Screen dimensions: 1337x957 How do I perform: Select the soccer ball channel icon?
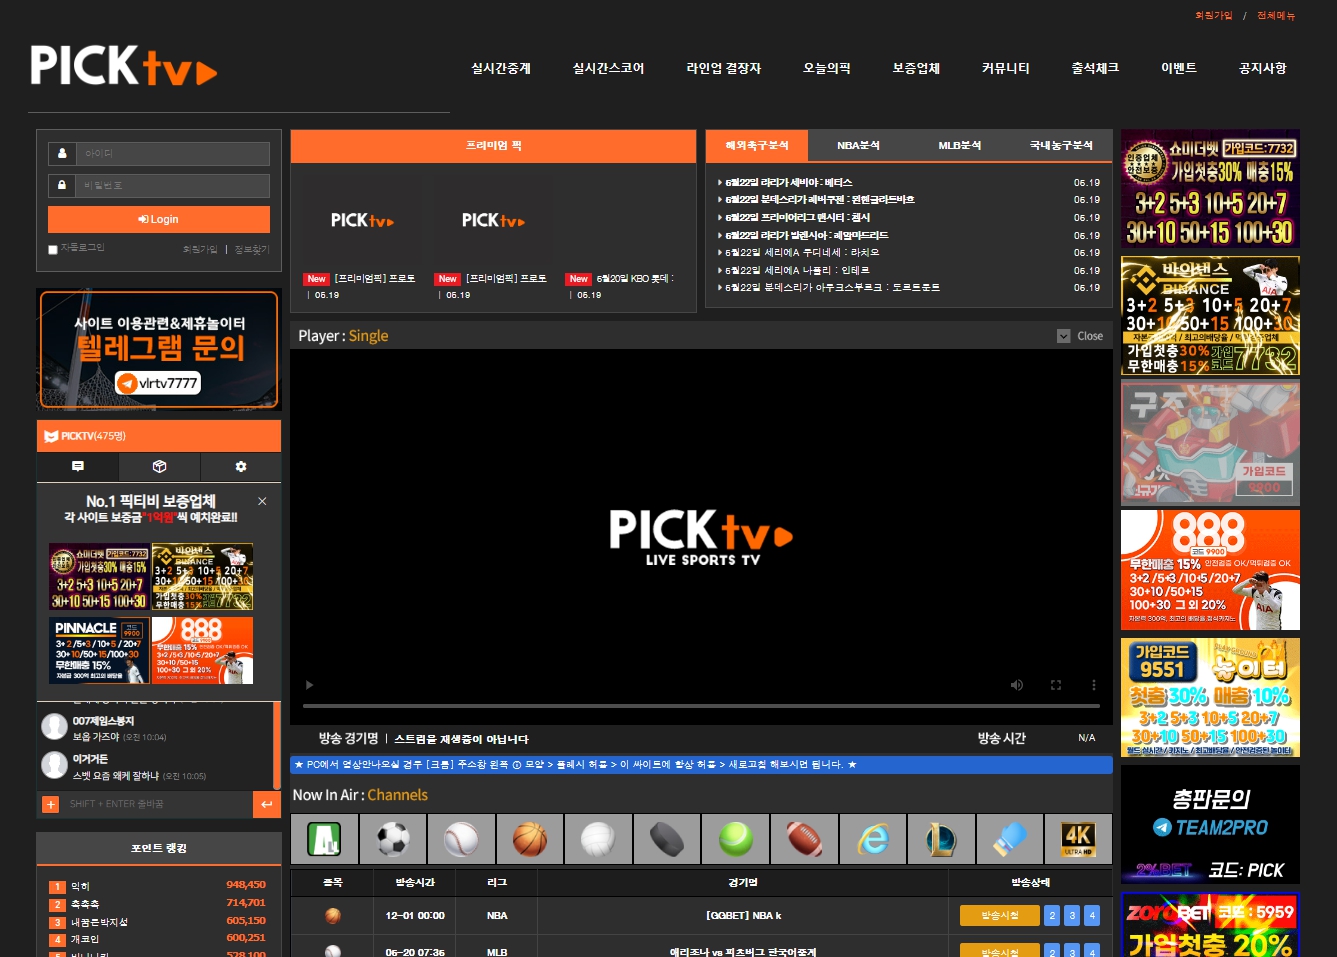click(393, 839)
